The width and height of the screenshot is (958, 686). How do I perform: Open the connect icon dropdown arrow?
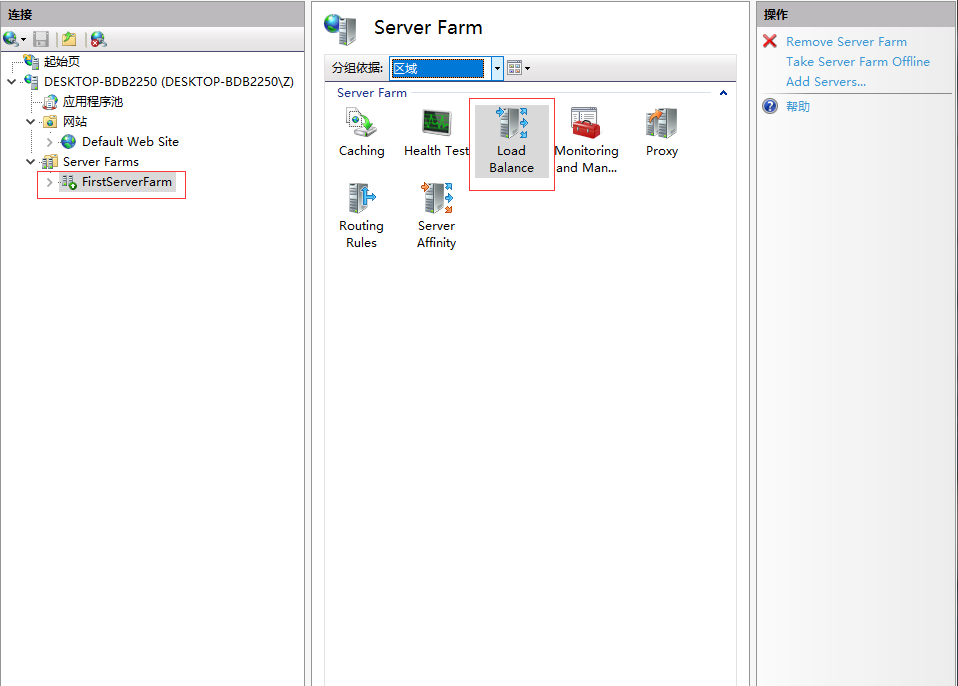(23, 40)
